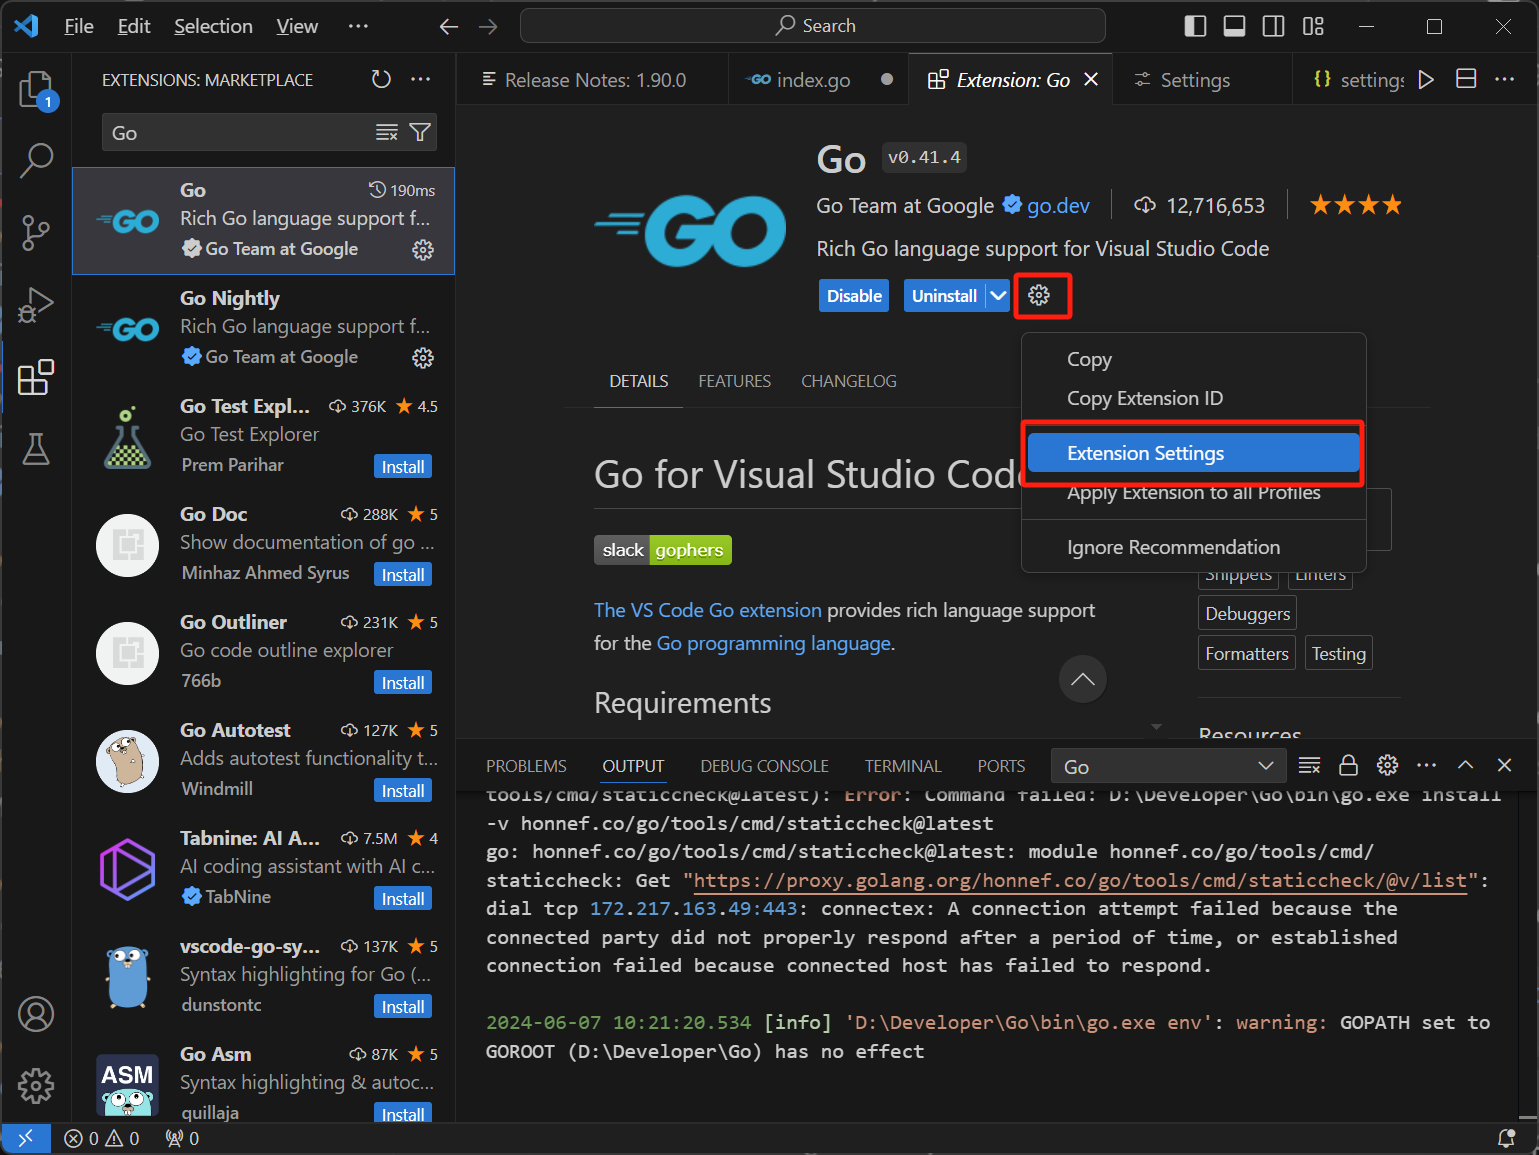Click the title bar Search command box

(x=813, y=26)
